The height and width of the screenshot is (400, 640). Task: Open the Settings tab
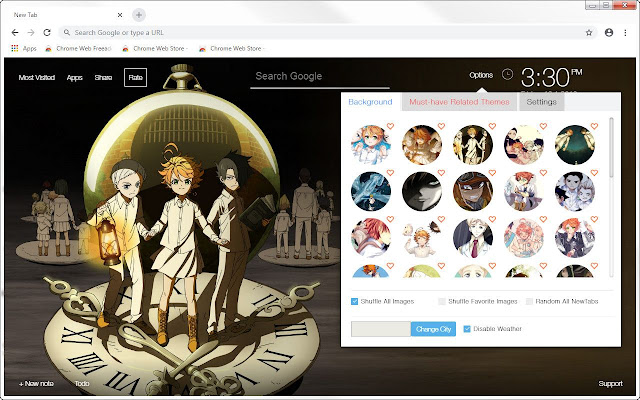click(541, 102)
